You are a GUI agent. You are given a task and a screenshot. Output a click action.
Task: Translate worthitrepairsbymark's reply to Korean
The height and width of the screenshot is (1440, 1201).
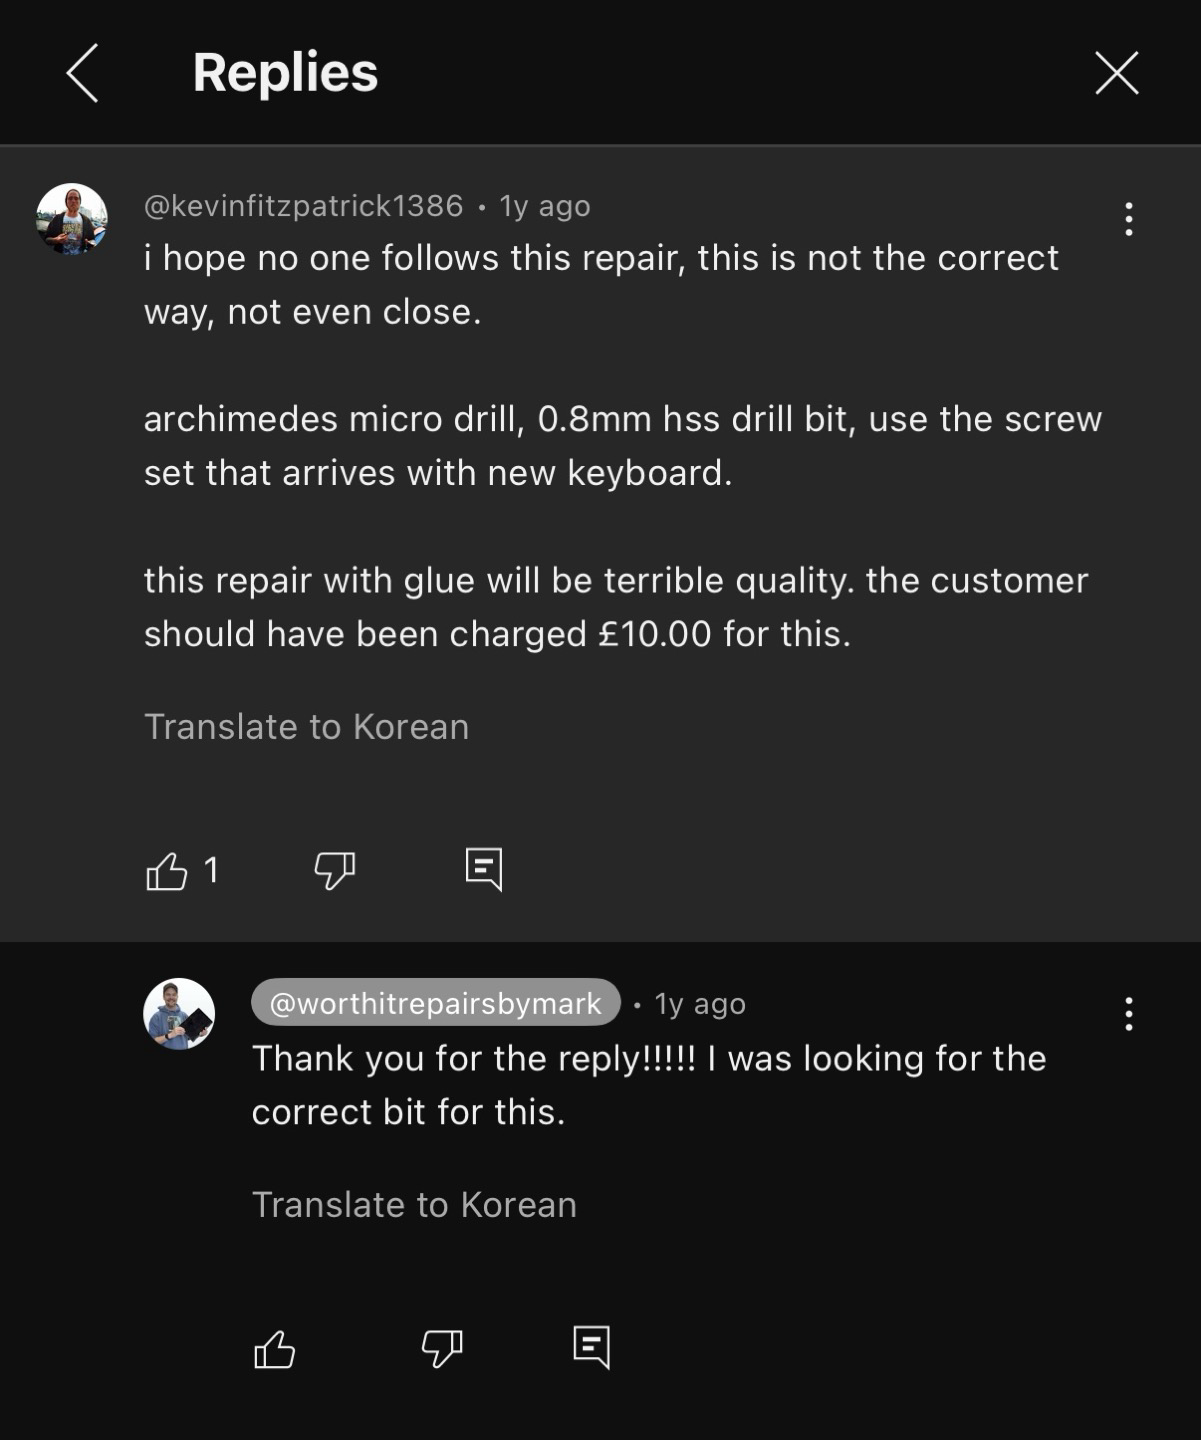pyautogui.click(x=414, y=1205)
